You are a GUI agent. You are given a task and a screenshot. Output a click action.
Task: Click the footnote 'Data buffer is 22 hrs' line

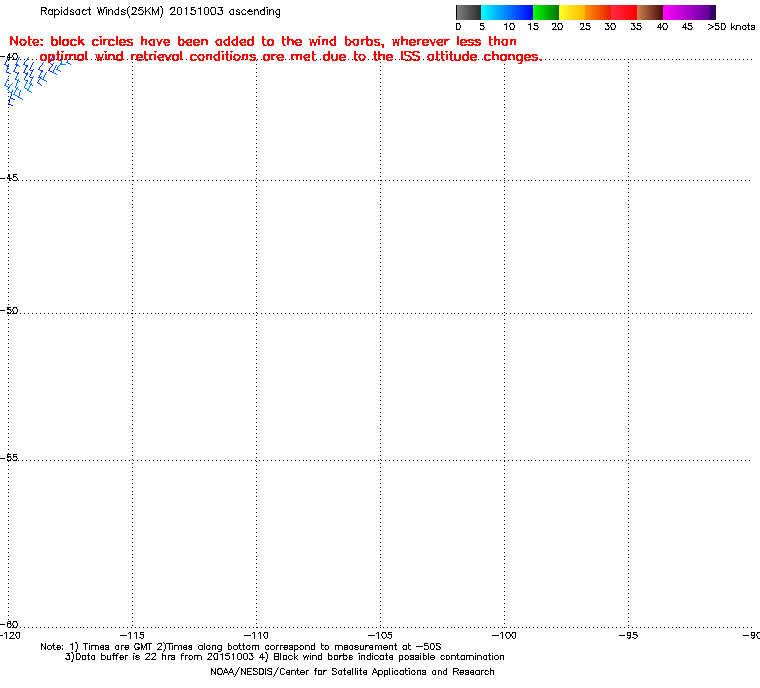pyautogui.click(x=285, y=657)
